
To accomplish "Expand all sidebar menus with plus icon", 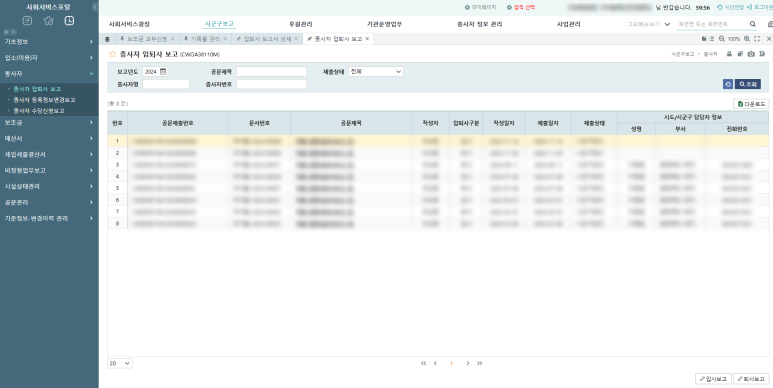I will (x=5, y=32).
